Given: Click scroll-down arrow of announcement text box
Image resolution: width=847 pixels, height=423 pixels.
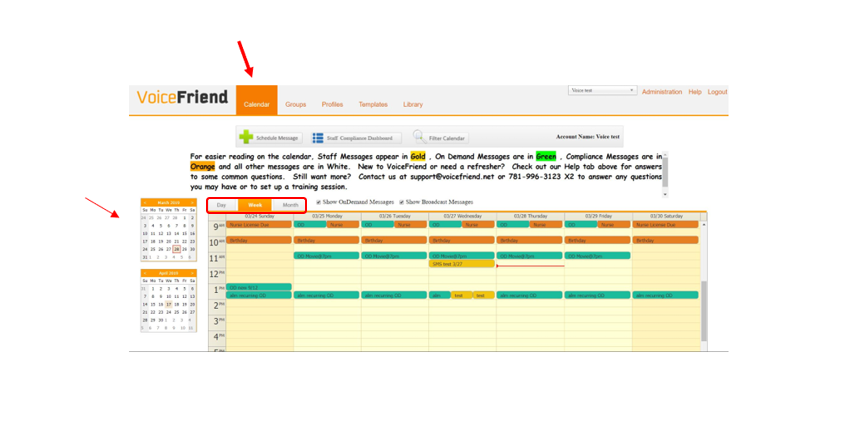Looking at the screenshot, I should pyautogui.click(x=665, y=194).
